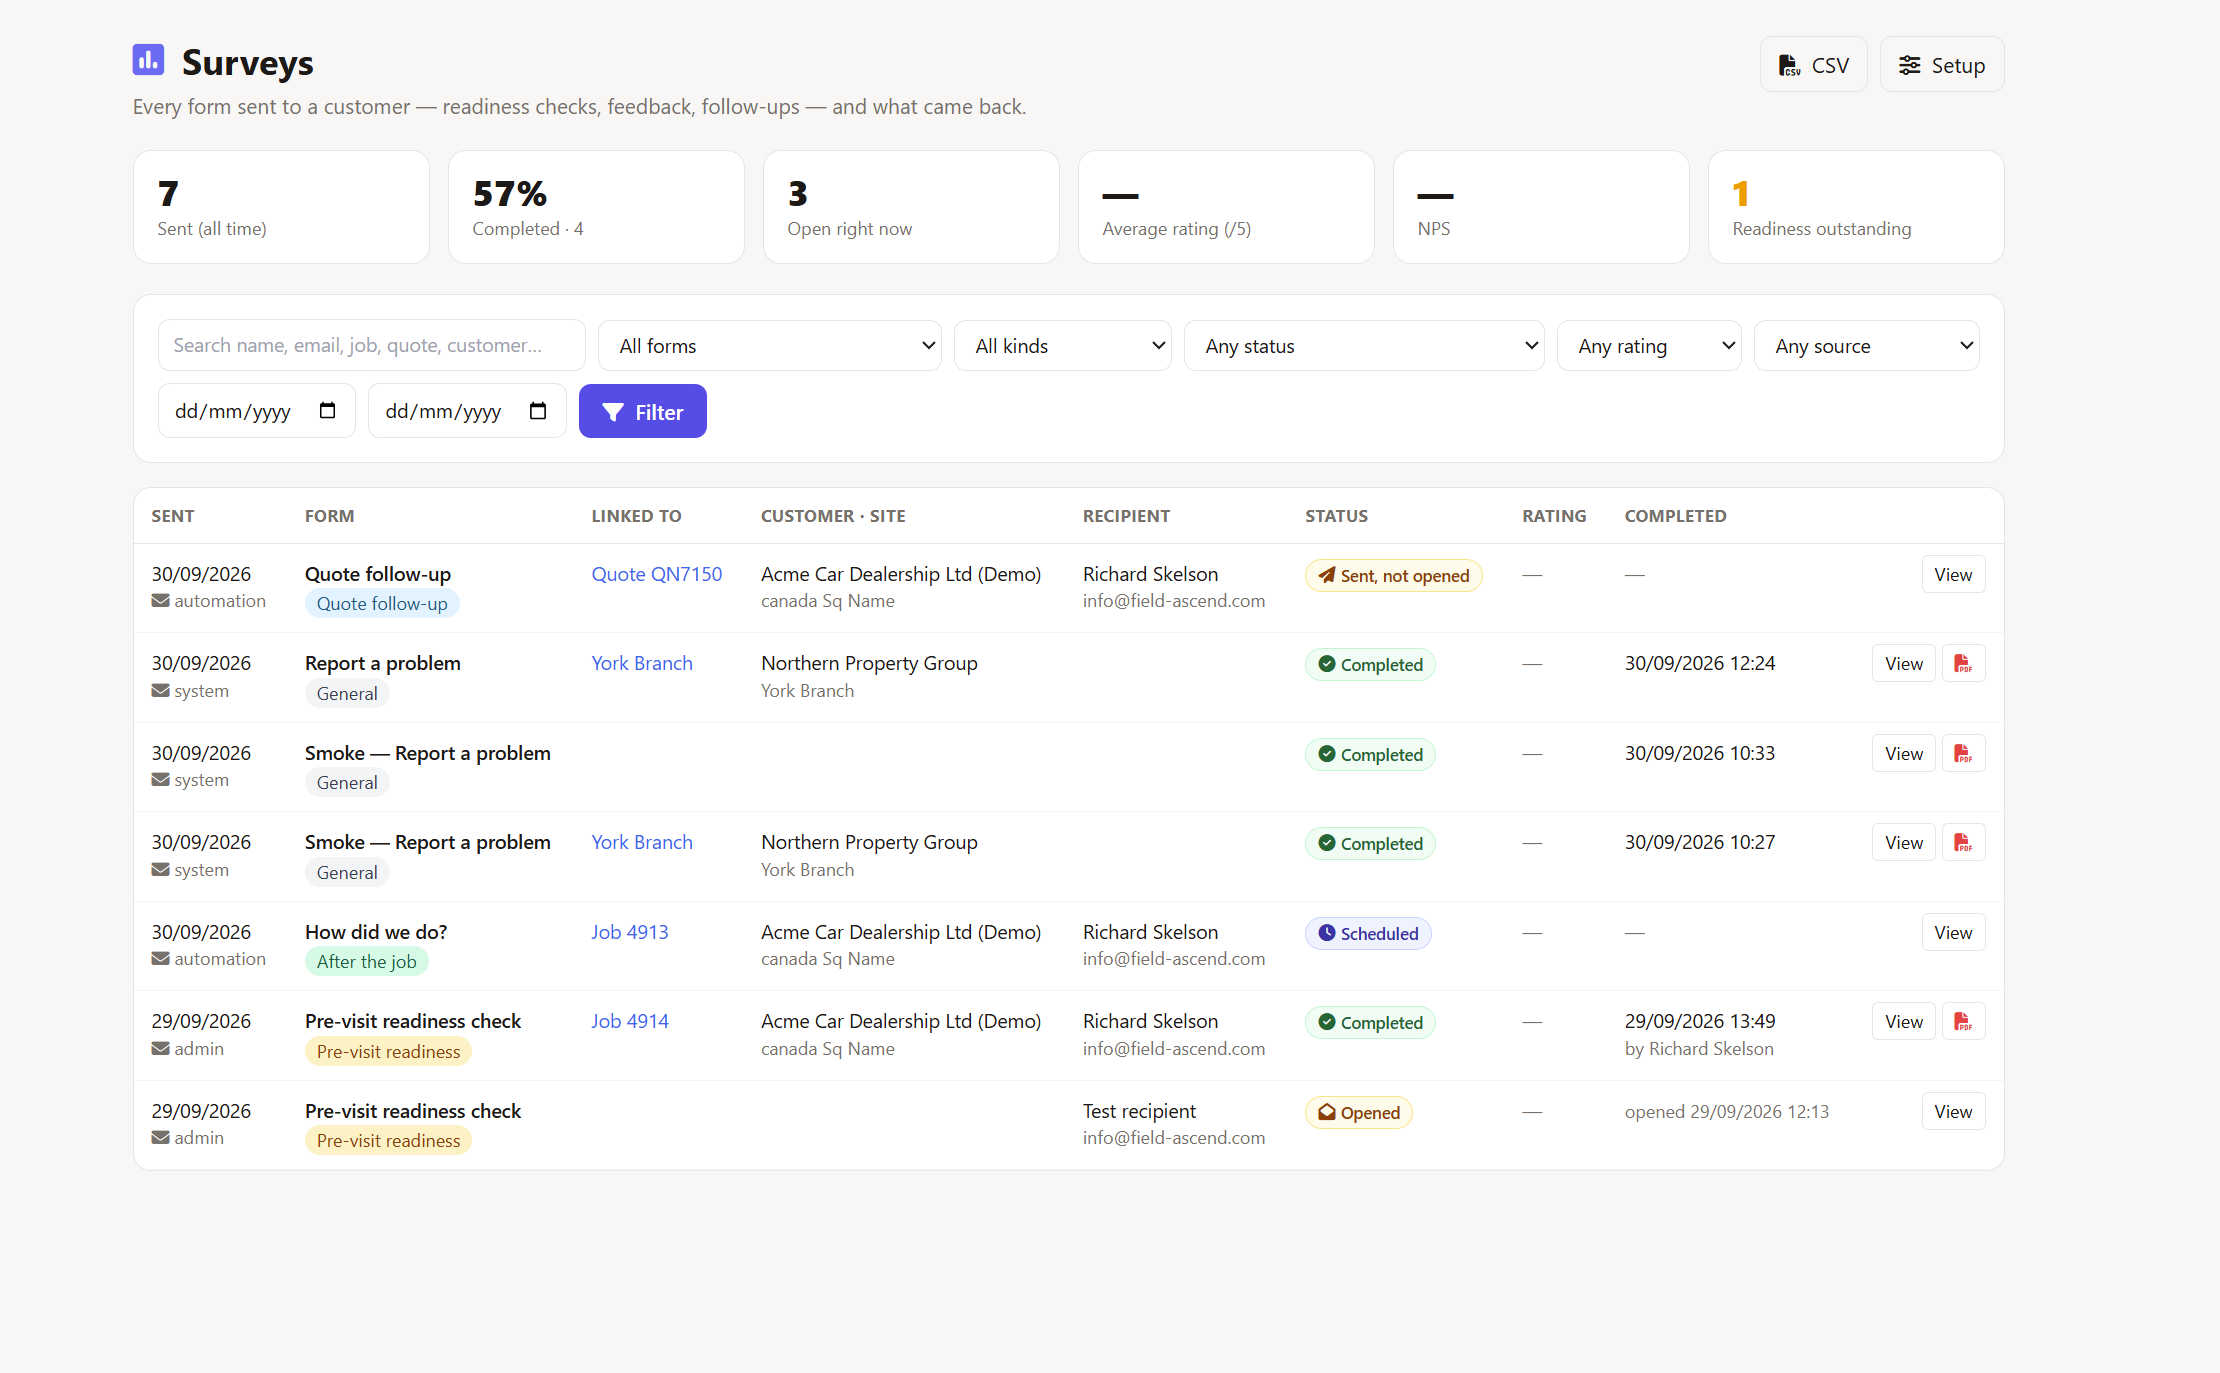
Task: Click the sliders icon in the Setup button
Action: click(x=1909, y=66)
